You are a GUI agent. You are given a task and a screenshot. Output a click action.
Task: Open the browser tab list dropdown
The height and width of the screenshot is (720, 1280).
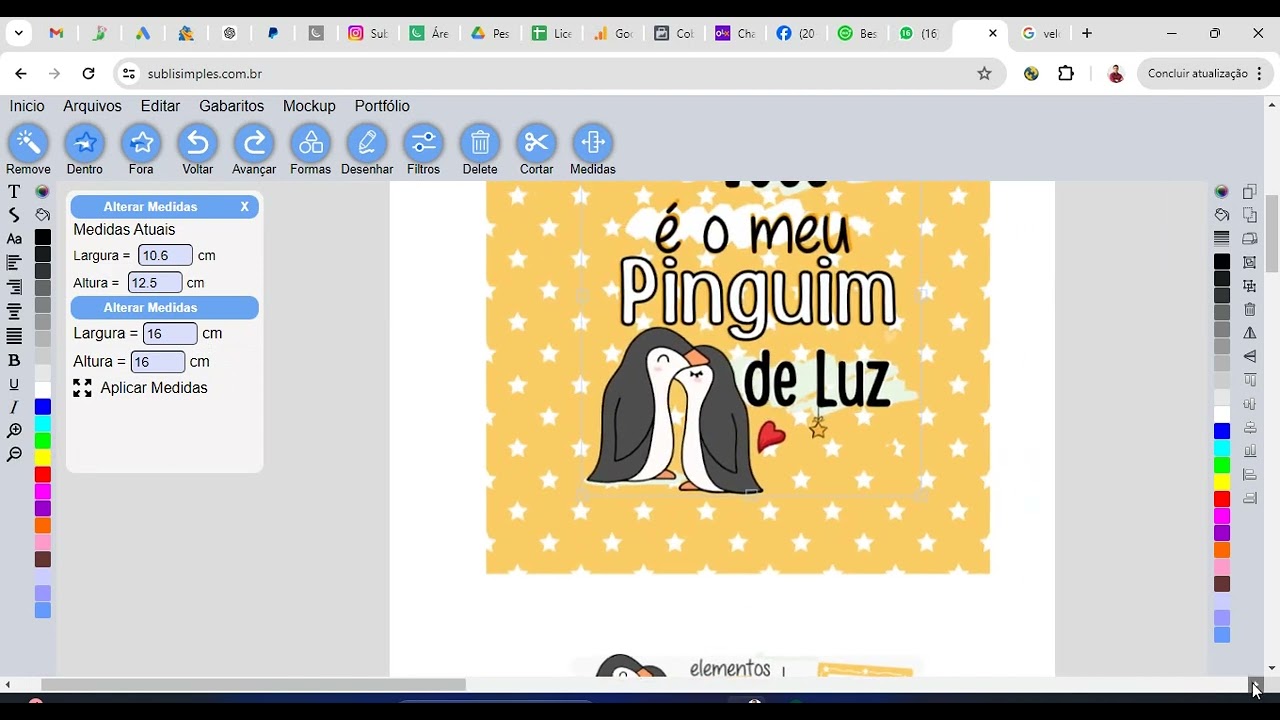click(18, 33)
